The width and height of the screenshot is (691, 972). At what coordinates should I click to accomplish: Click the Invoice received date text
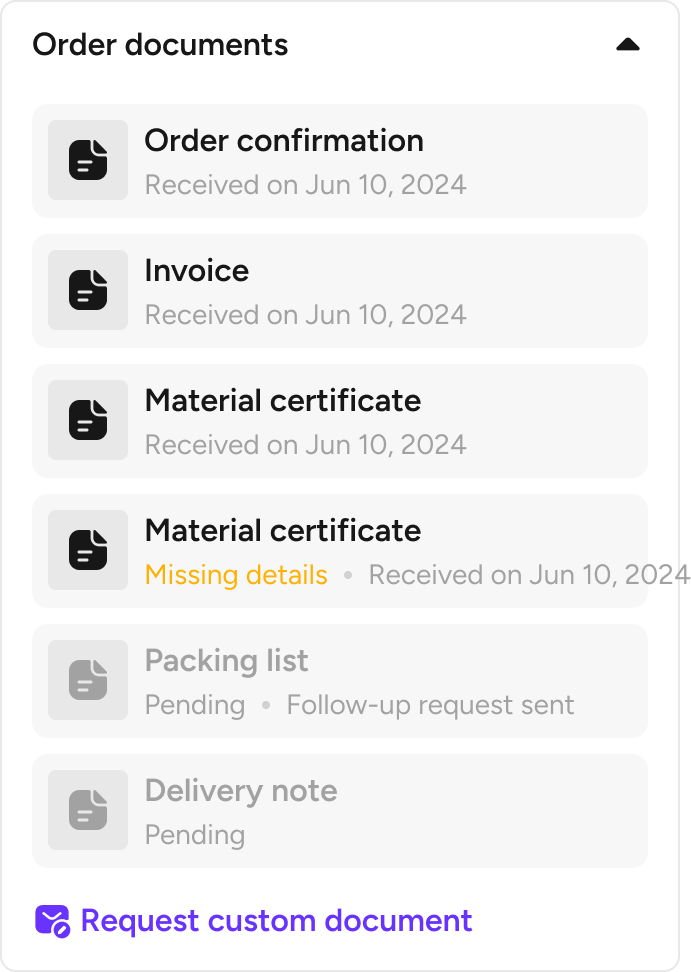click(305, 315)
